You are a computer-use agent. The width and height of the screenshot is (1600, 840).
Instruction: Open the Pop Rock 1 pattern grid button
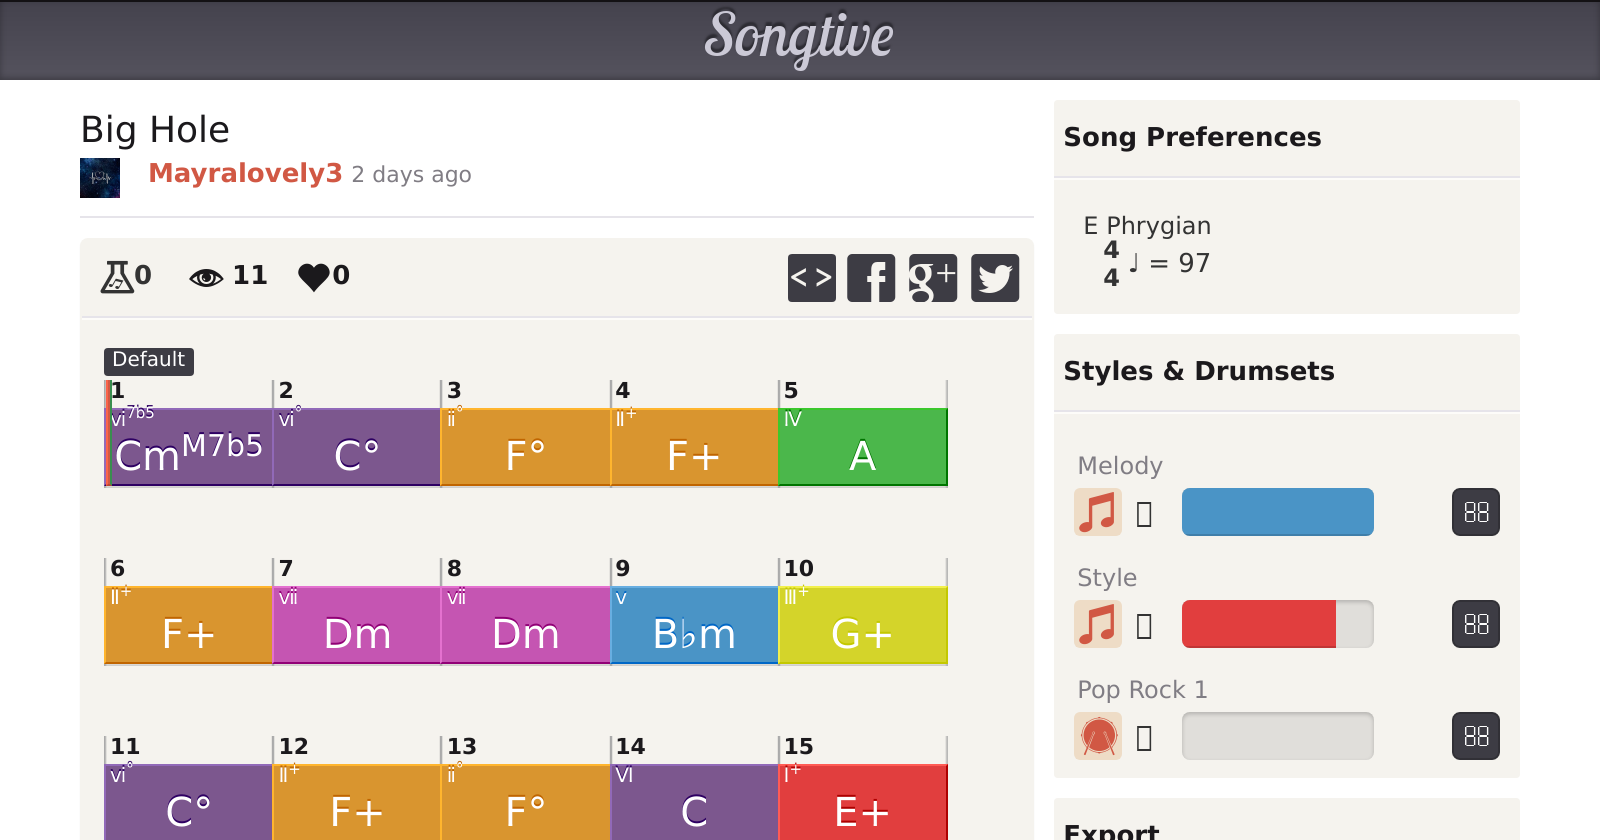tap(1476, 736)
